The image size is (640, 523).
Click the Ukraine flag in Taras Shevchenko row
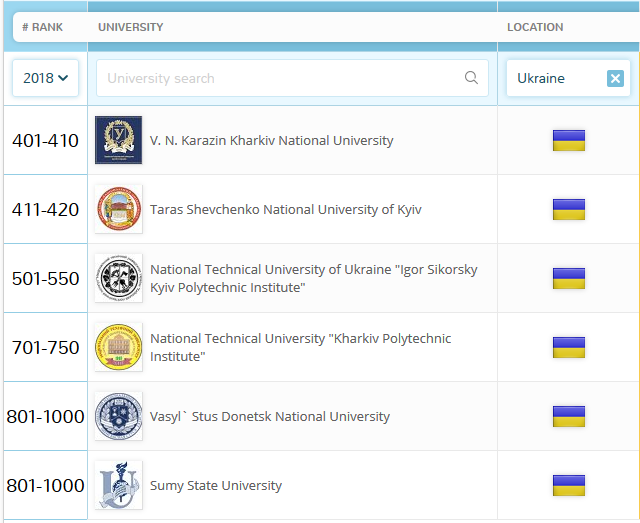pyautogui.click(x=569, y=209)
